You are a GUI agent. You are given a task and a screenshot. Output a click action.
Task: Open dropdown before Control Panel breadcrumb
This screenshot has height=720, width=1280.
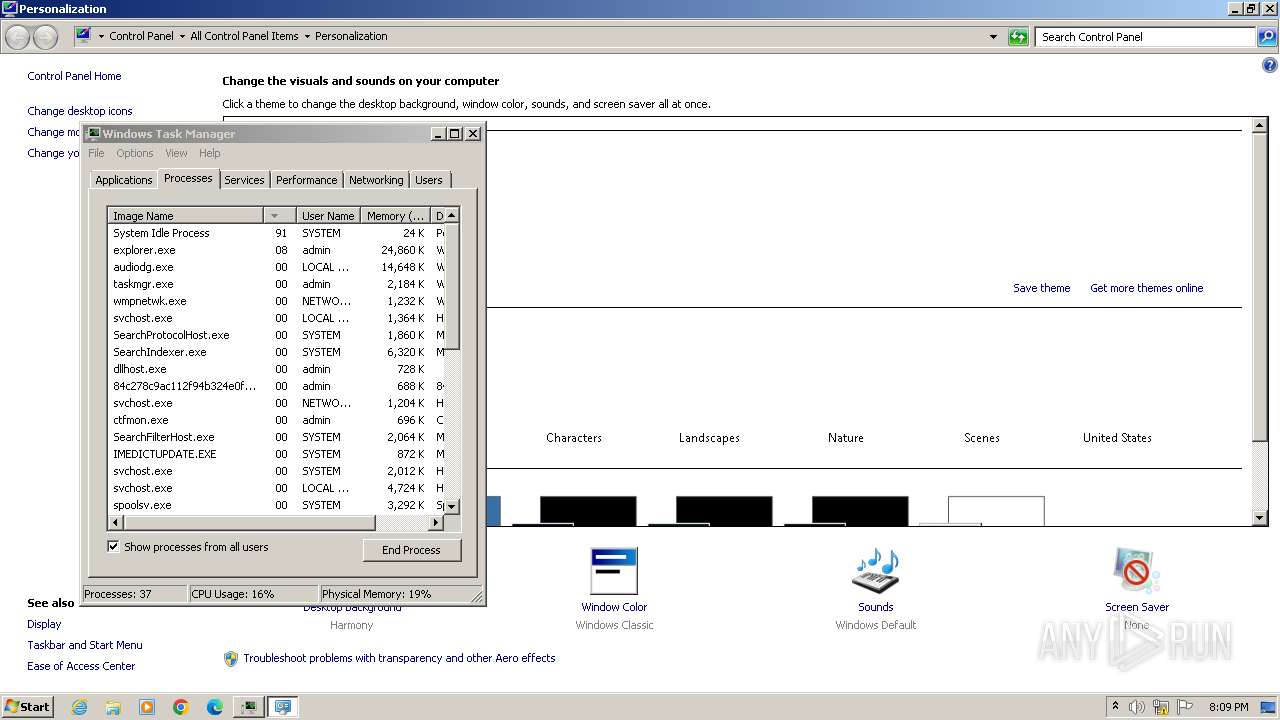(101, 36)
